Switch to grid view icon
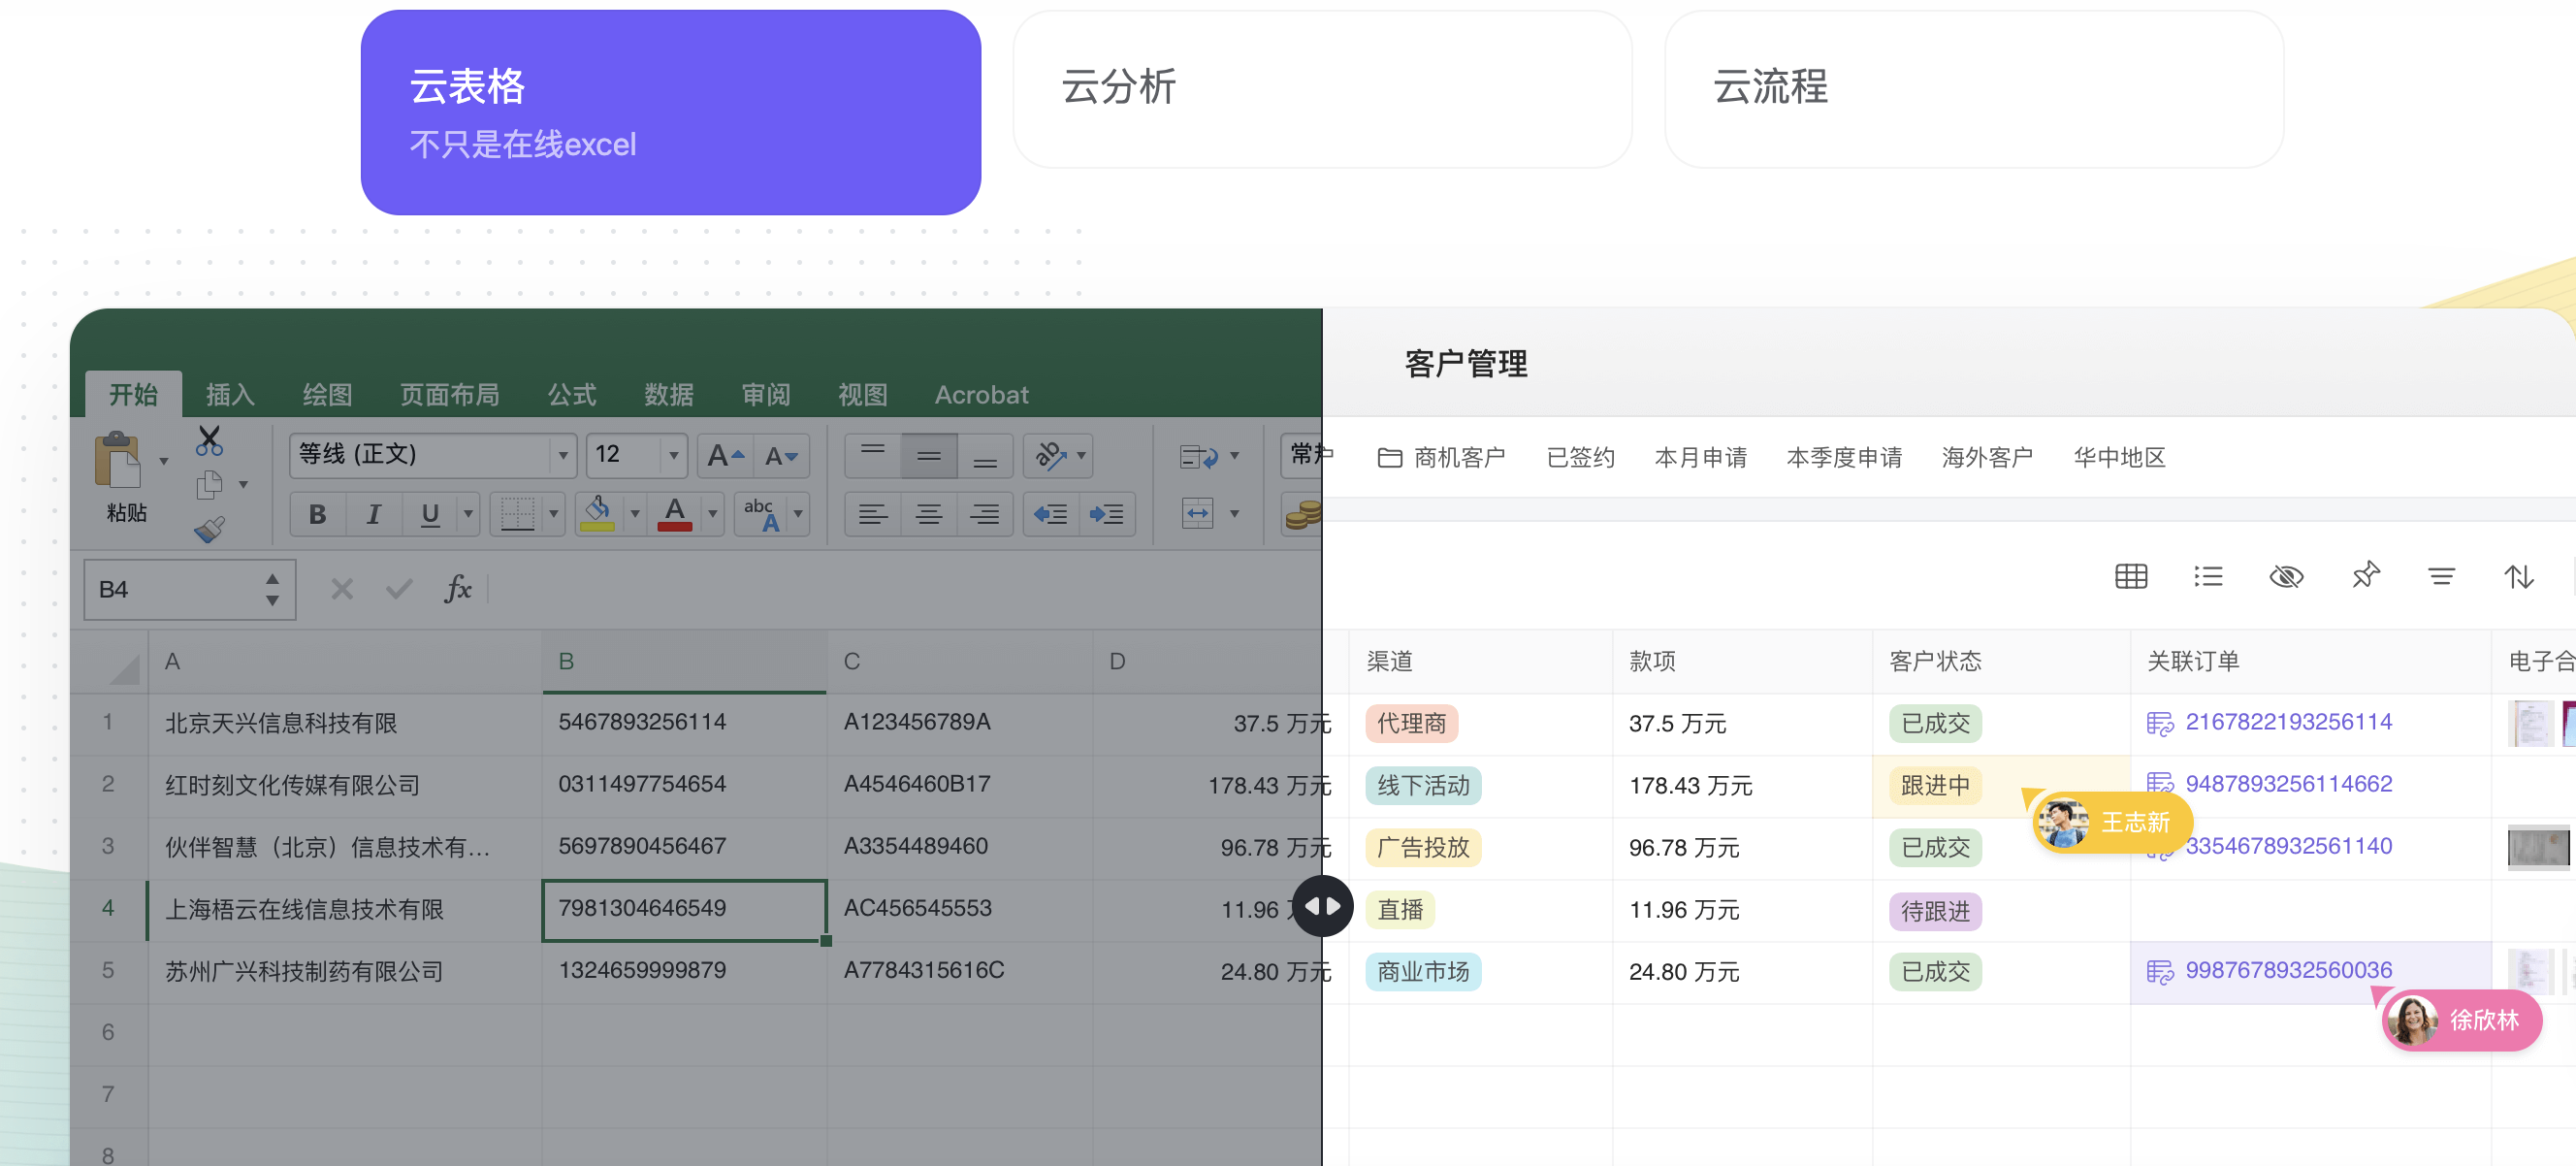Viewport: 2576px width, 1166px height. point(2131,576)
